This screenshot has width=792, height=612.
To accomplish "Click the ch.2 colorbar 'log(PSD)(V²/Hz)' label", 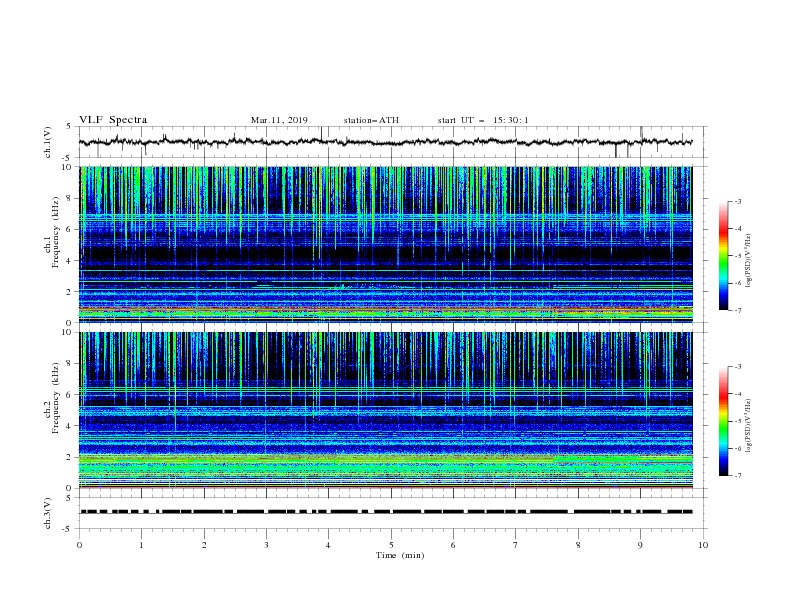I will pyautogui.click(x=748, y=426).
